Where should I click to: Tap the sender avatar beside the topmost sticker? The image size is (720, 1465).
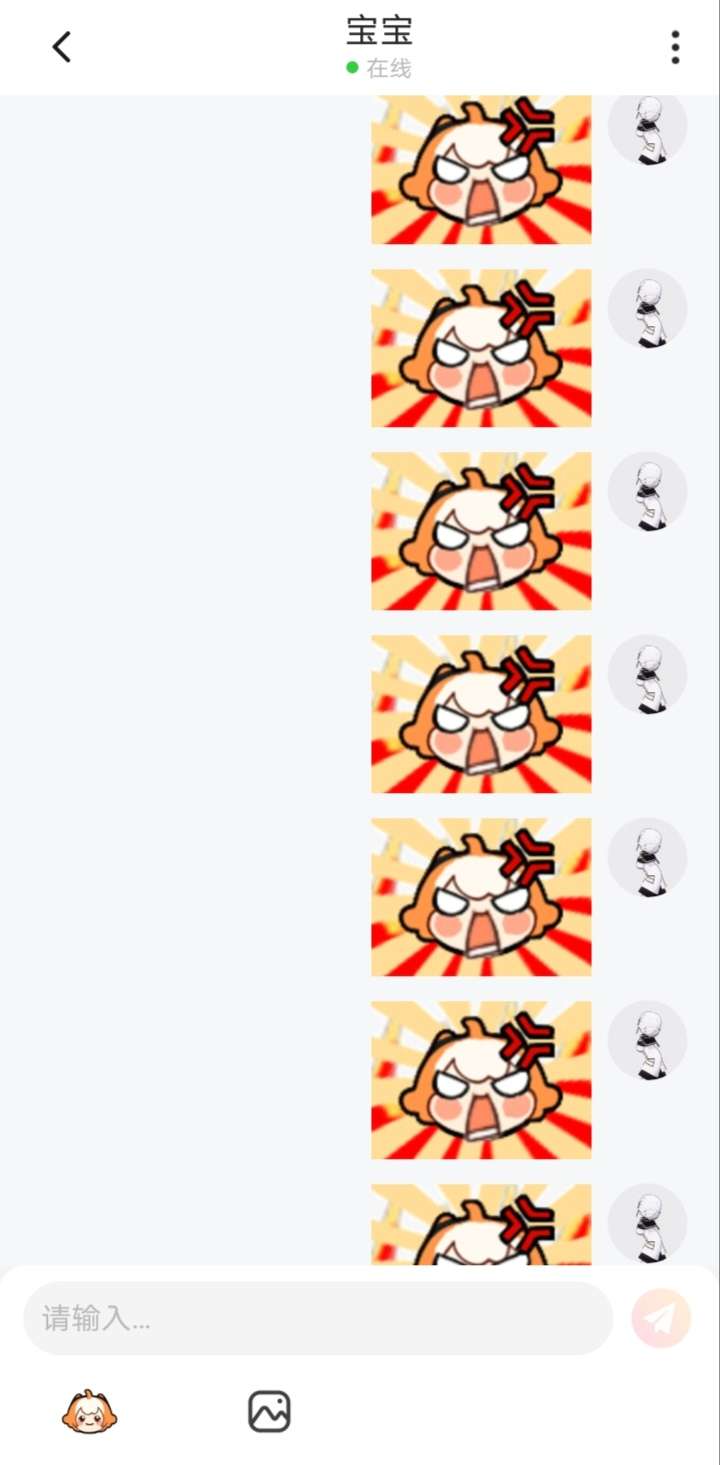(647, 130)
